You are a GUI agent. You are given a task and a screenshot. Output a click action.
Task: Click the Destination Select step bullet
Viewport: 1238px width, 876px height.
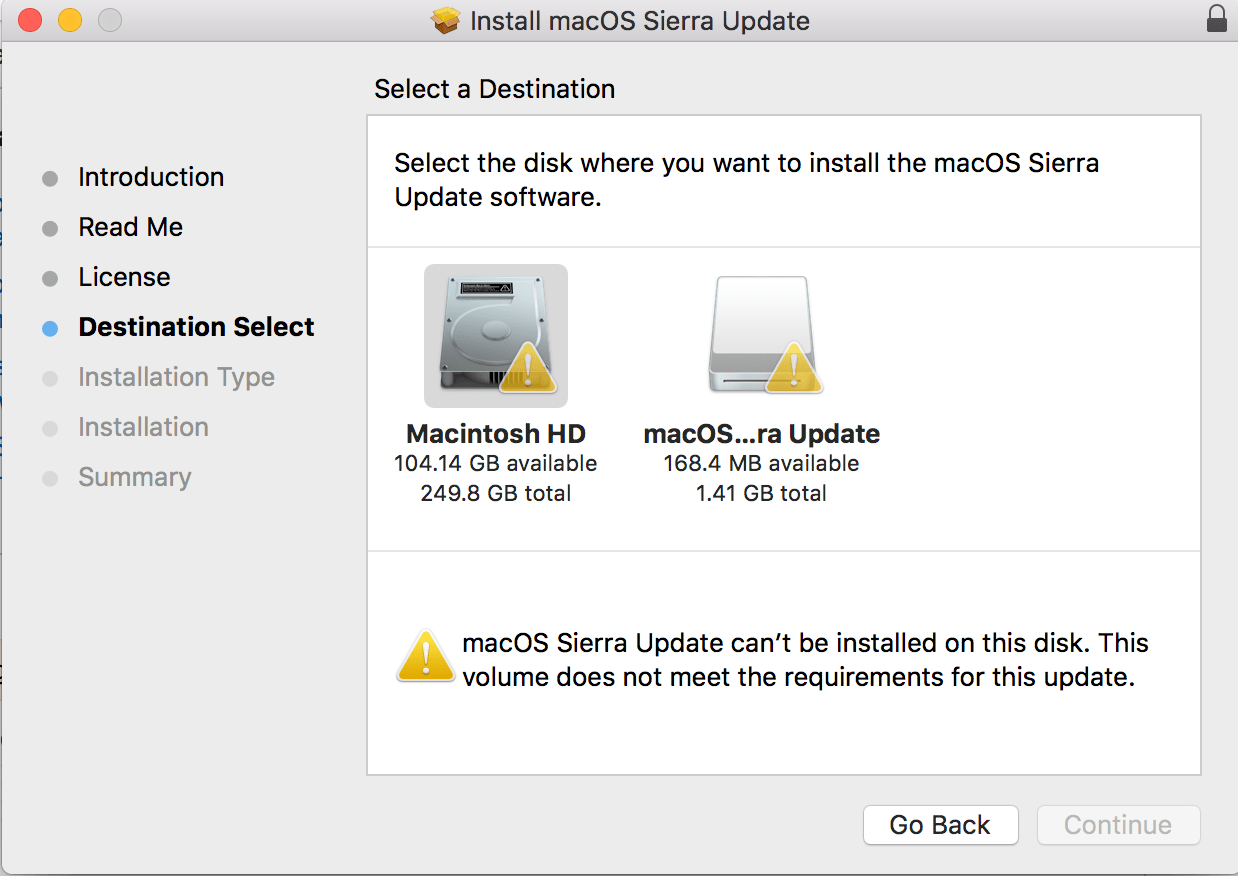click(50, 327)
